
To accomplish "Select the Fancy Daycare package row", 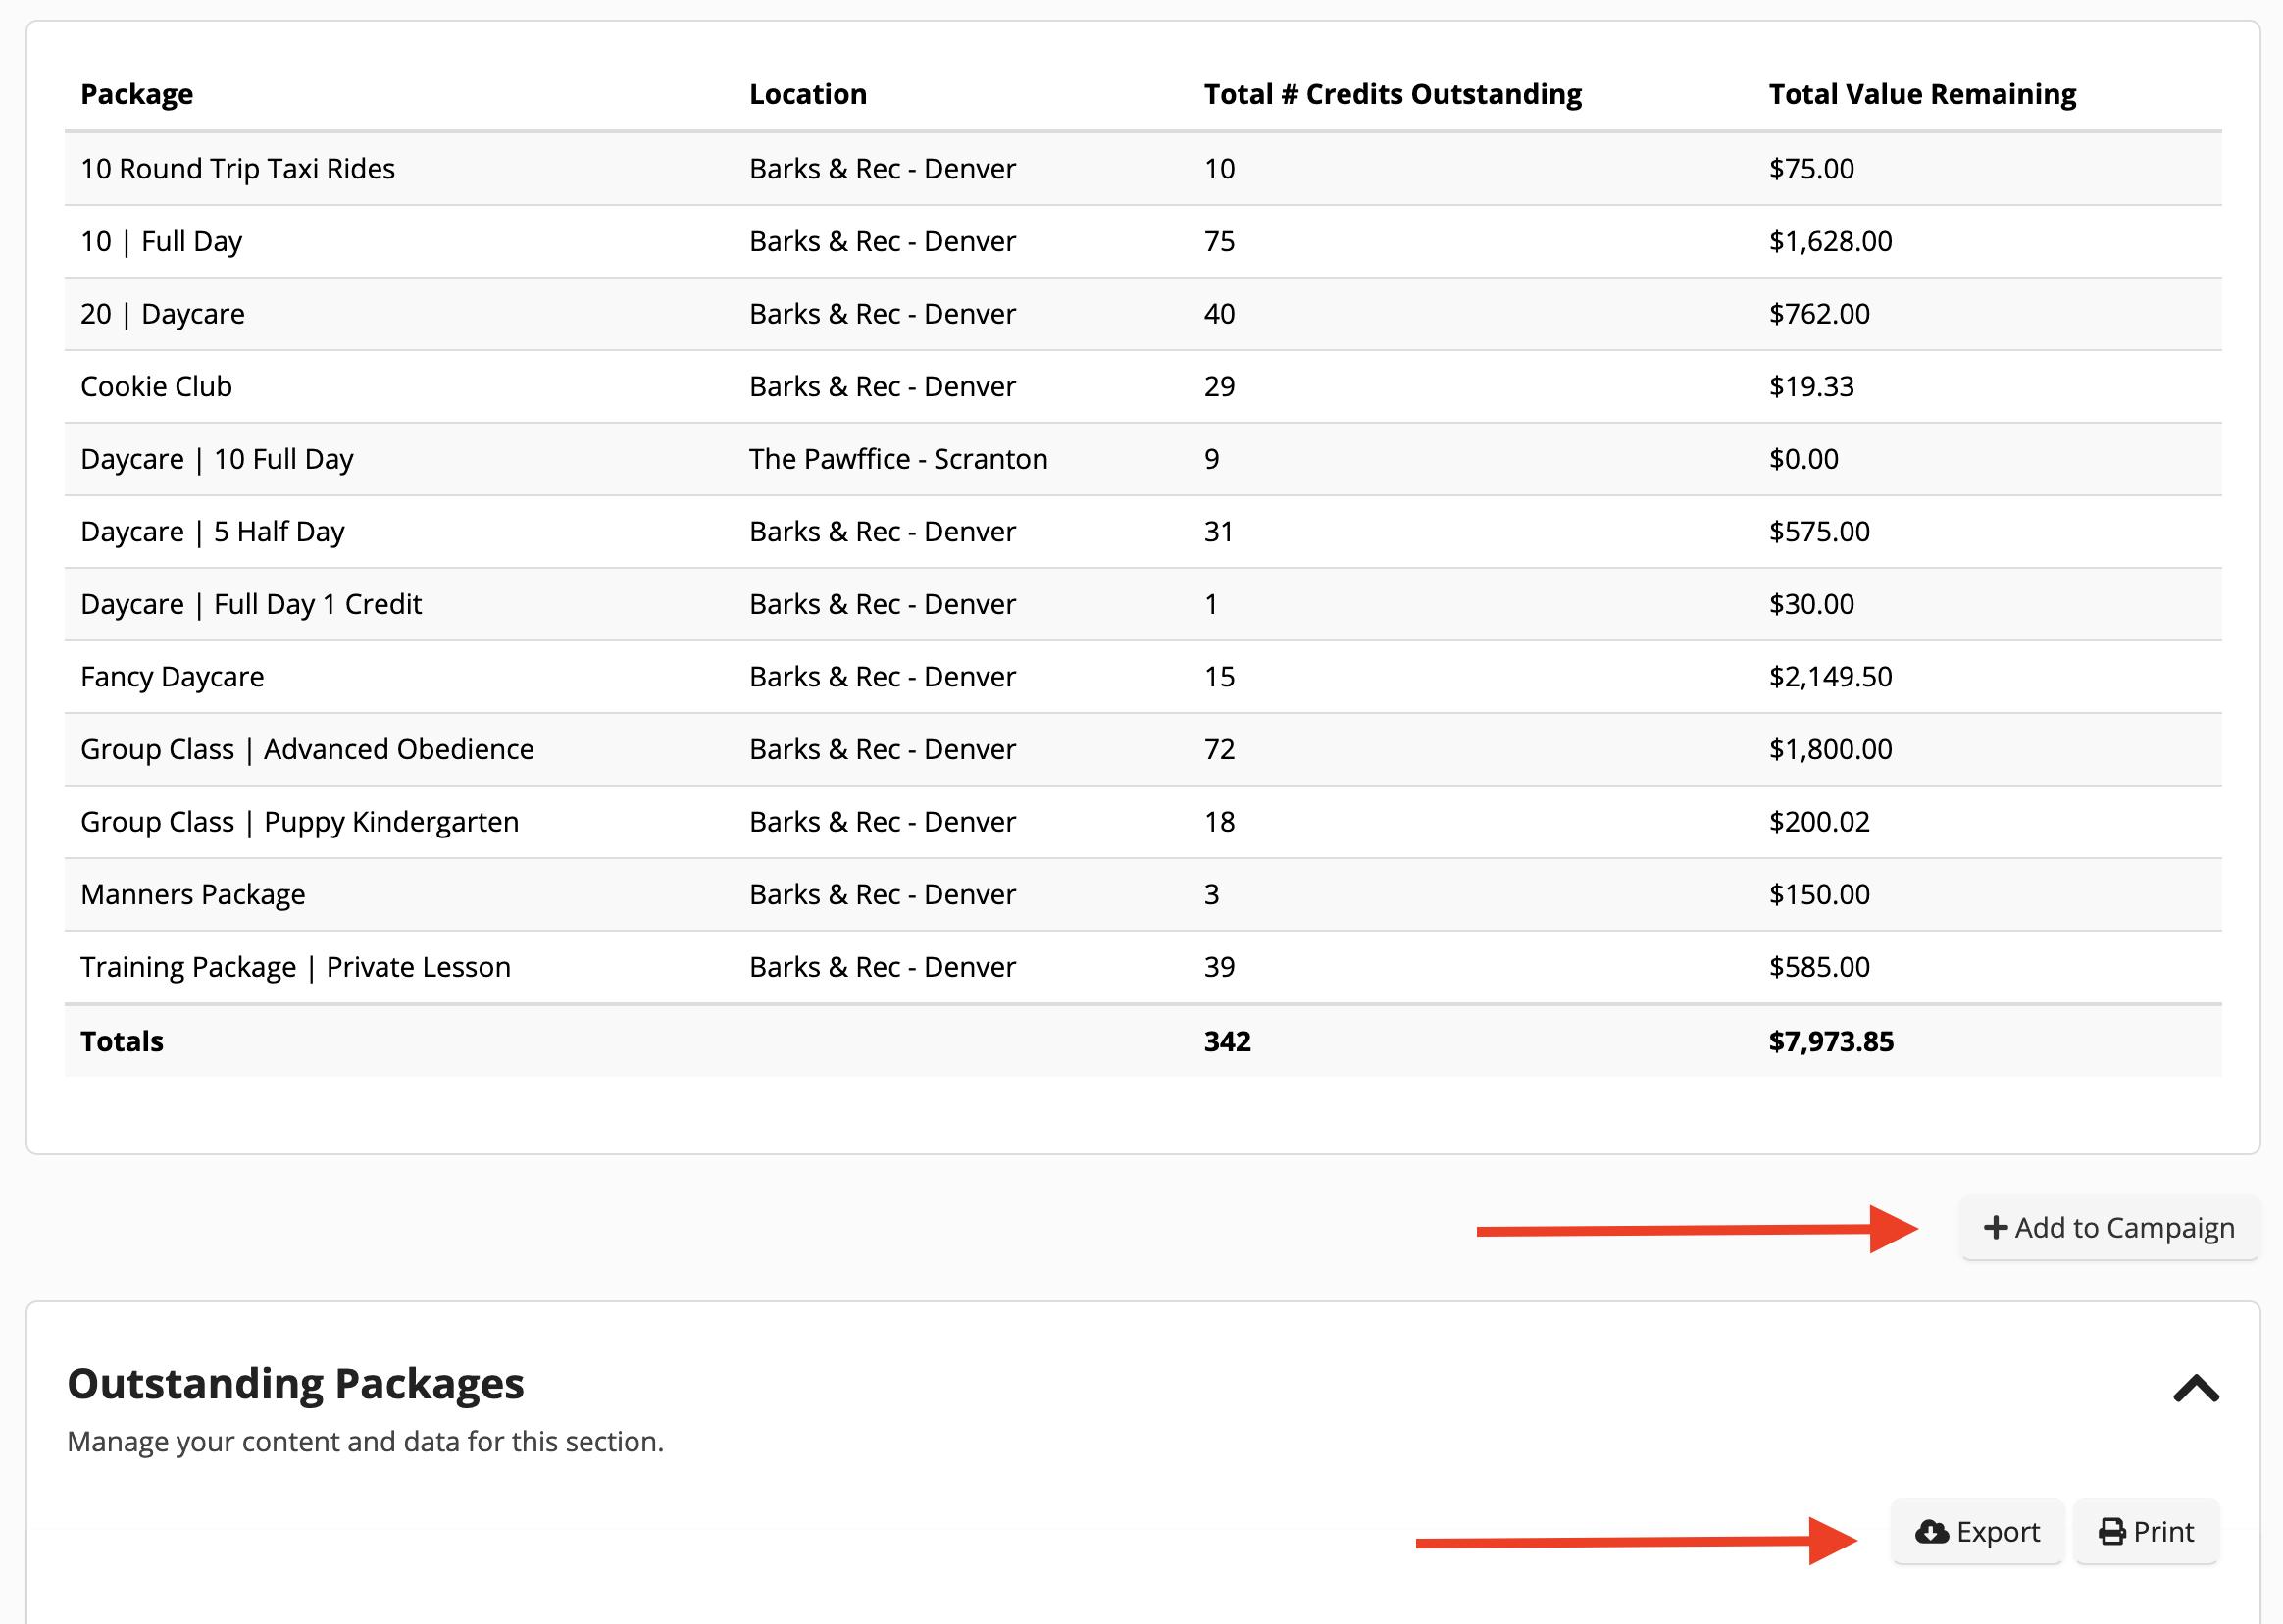I will (x=172, y=676).
